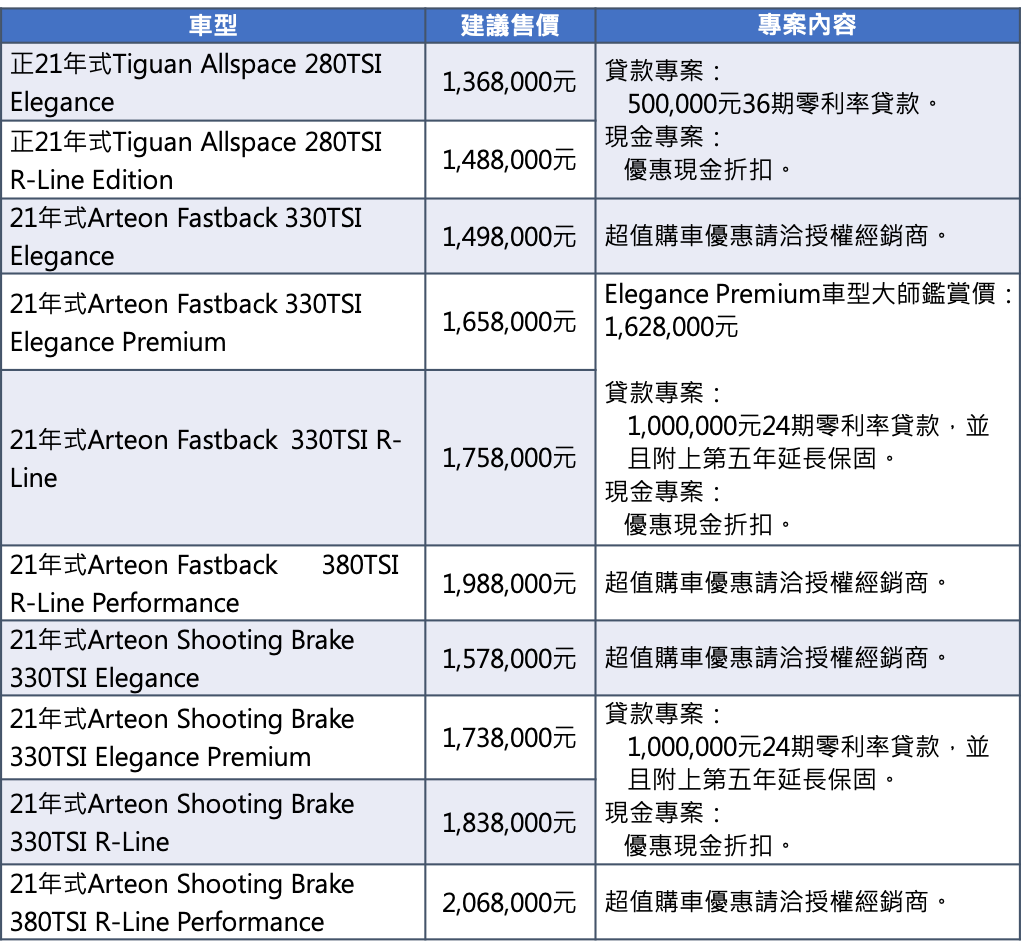Select Arteon Shooting Brake 330TSI Elegance (non-Premium) cell
The height and width of the screenshot is (951, 1022).
point(213,658)
